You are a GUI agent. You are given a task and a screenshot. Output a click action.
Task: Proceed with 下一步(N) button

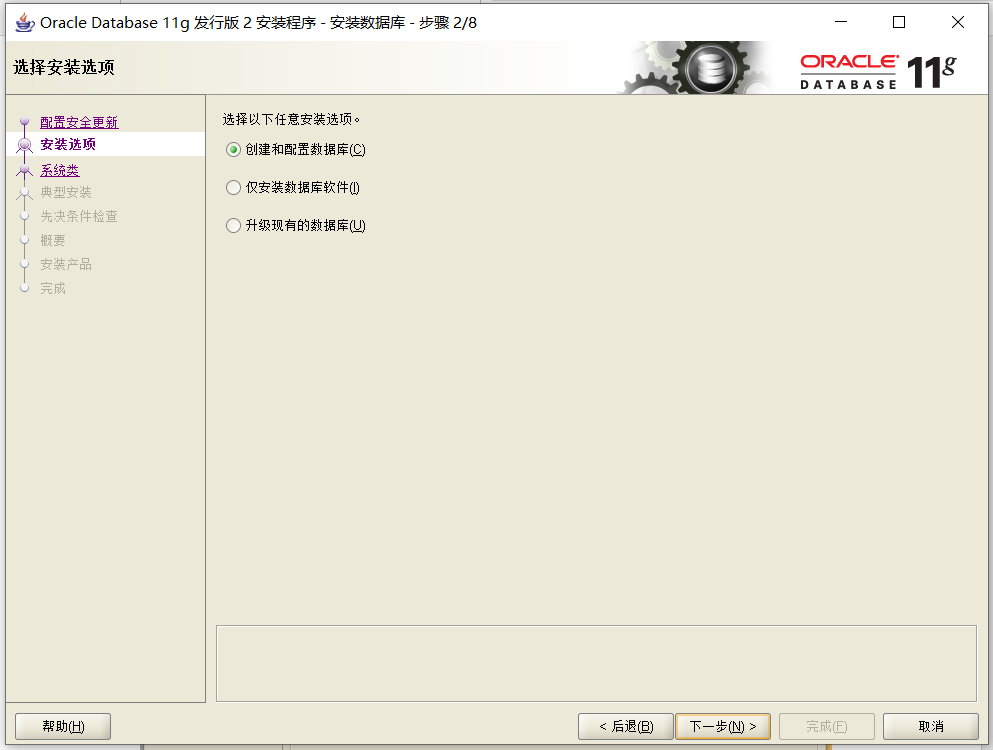[x=723, y=727]
